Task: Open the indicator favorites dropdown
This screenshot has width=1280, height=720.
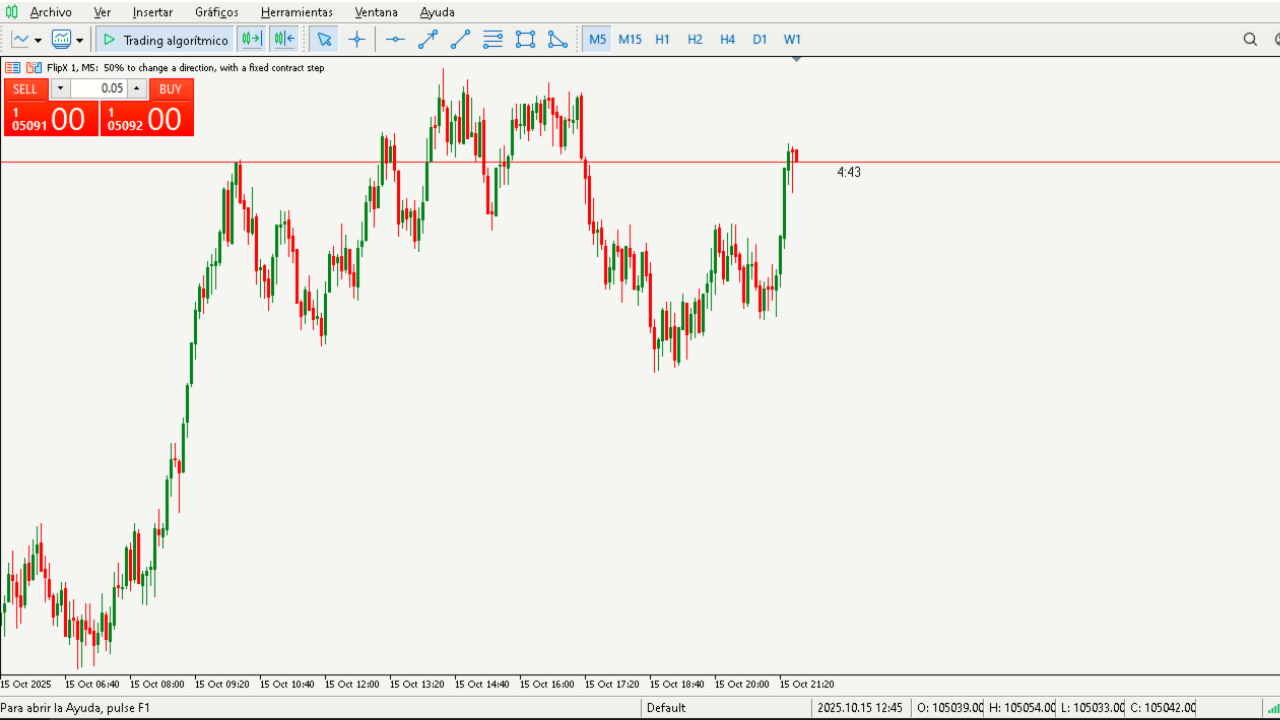Action: pos(77,39)
